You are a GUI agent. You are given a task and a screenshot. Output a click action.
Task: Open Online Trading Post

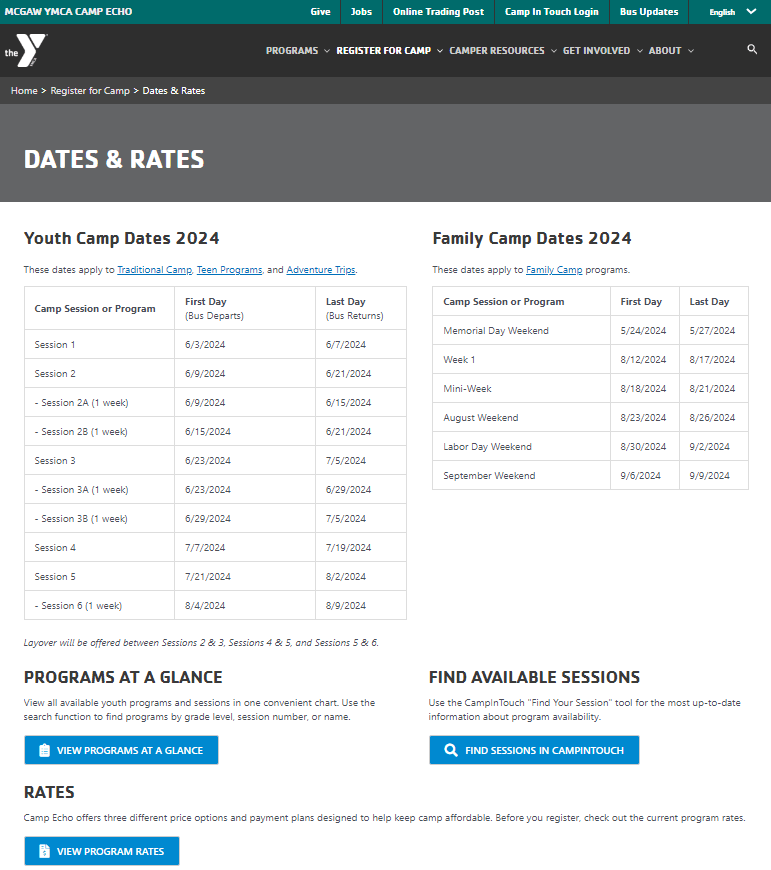click(438, 12)
